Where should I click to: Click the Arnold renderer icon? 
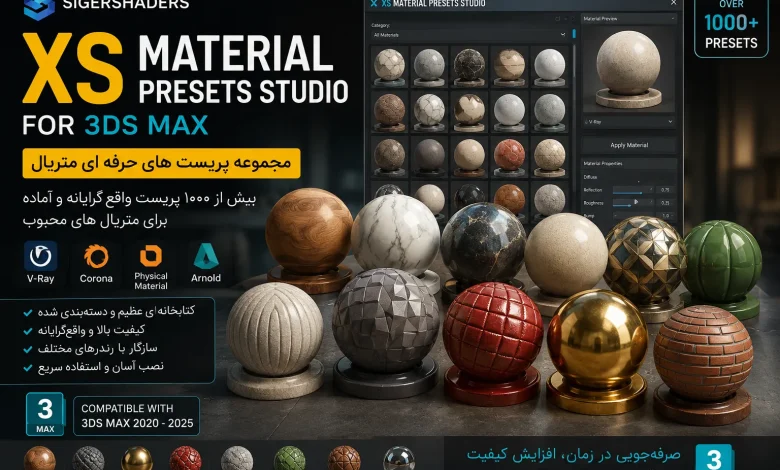[x=206, y=256]
